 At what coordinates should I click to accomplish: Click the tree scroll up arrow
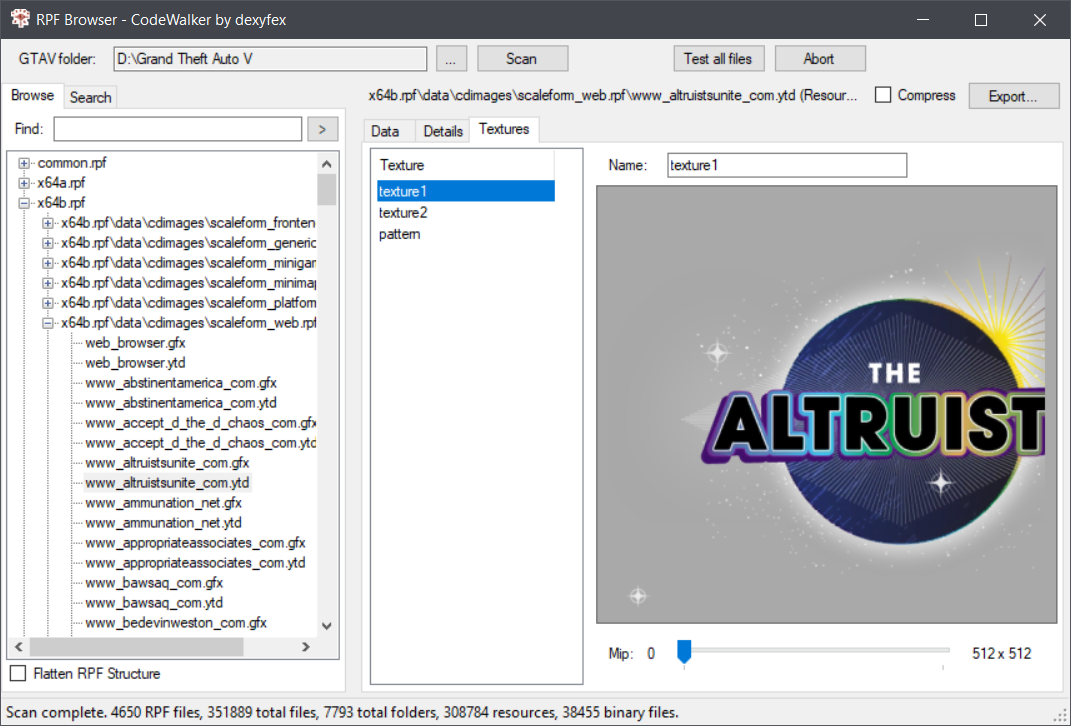(x=326, y=163)
